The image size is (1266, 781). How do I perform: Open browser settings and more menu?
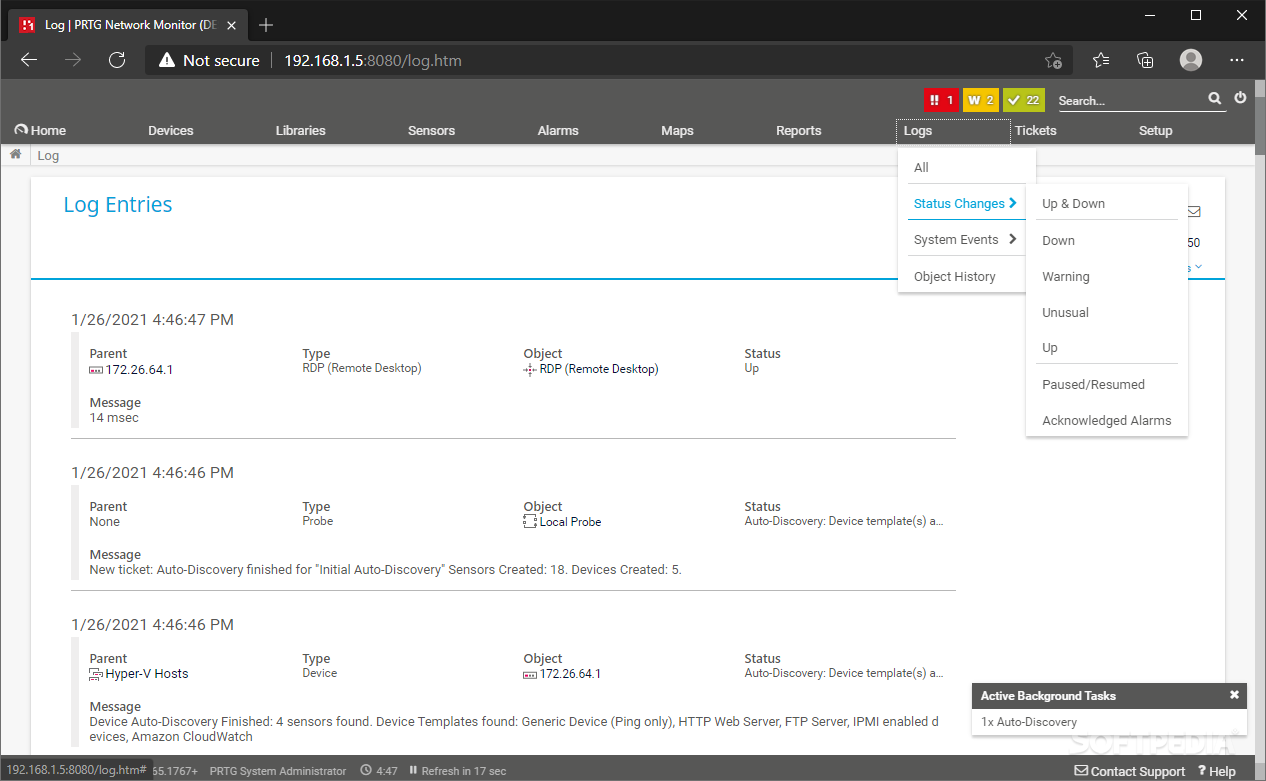click(1237, 60)
